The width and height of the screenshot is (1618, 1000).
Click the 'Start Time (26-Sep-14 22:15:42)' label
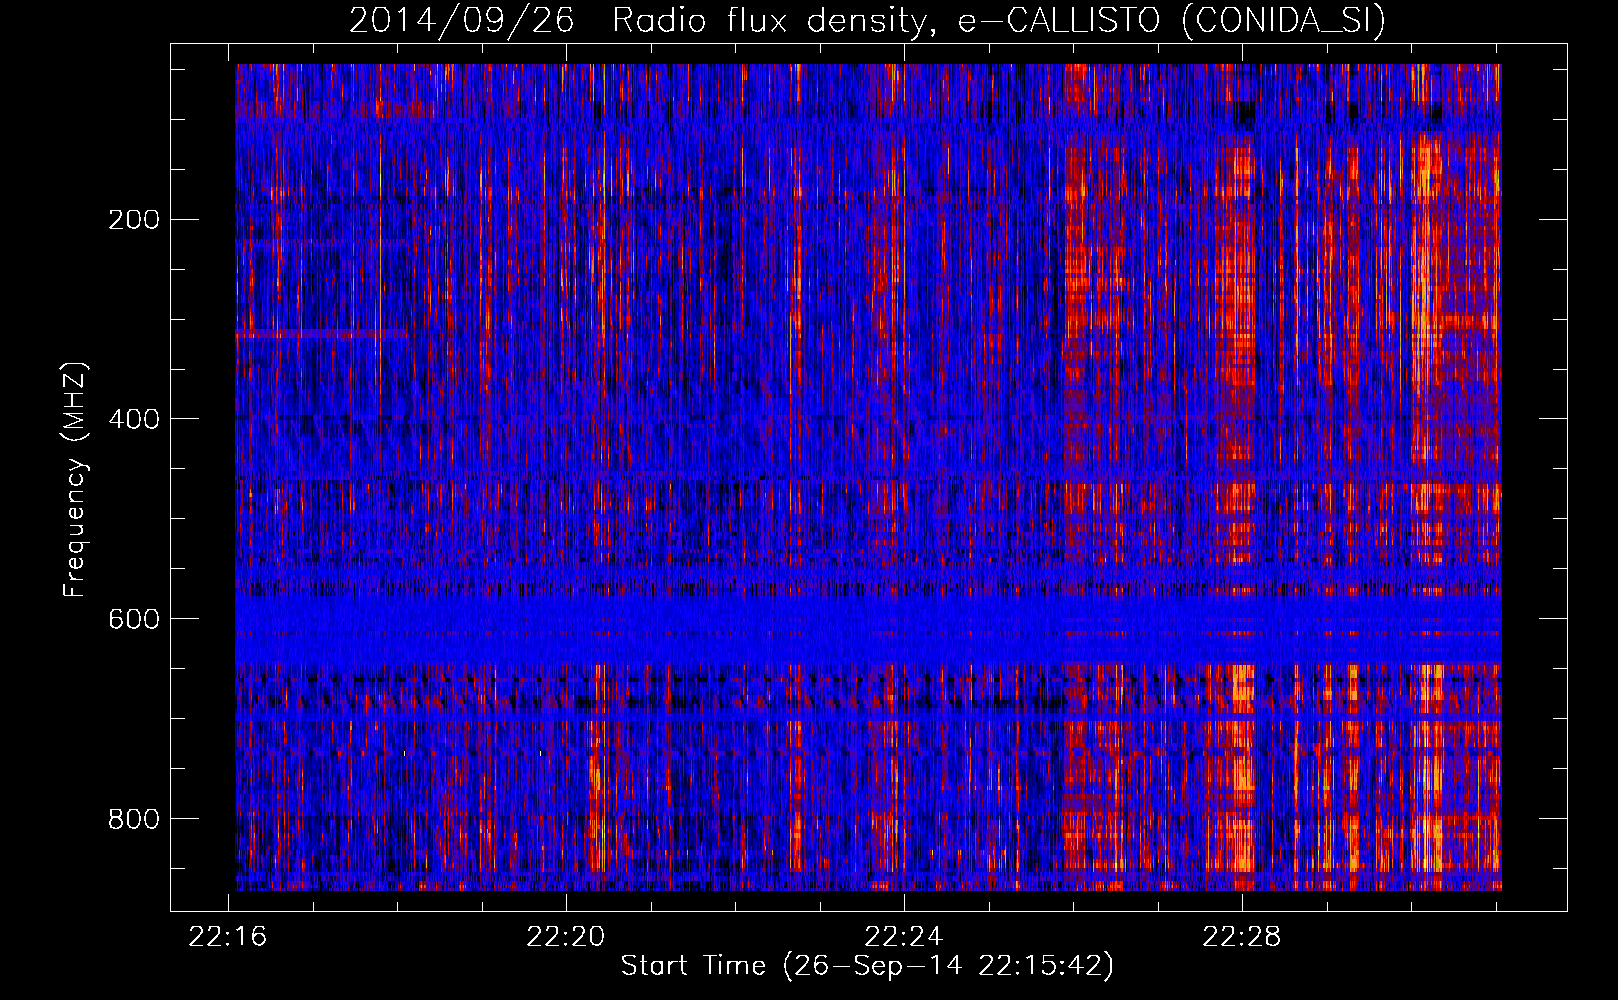coord(867,966)
